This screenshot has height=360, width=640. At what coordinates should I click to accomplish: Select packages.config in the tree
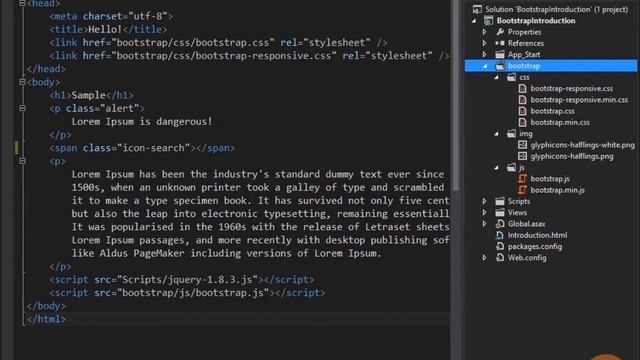(x=535, y=246)
